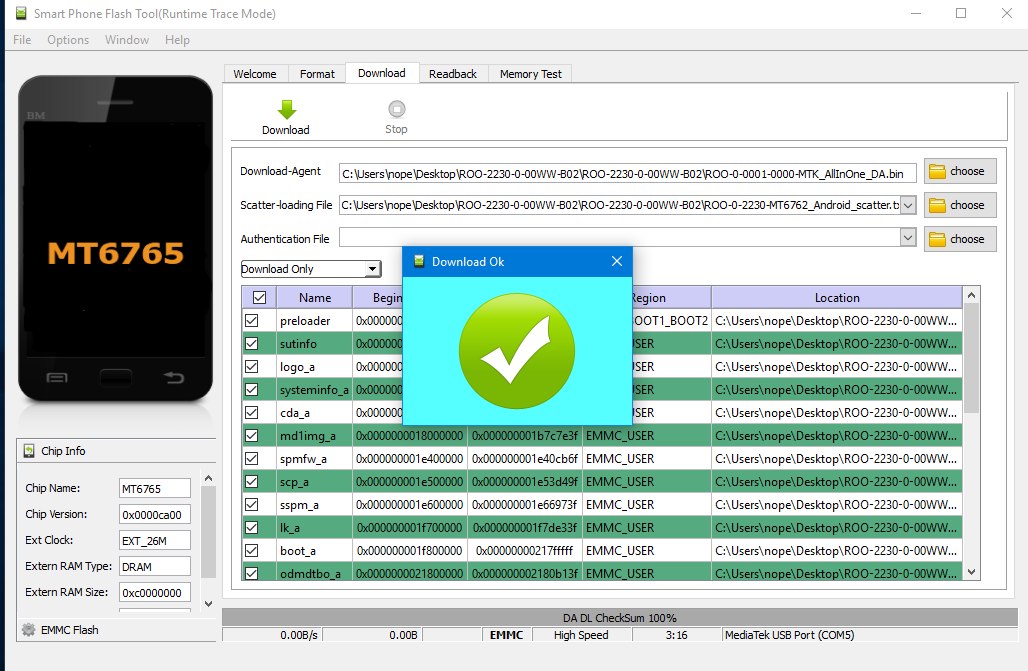Click the phone's menu key icon
The image size is (1028, 671).
[57, 377]
